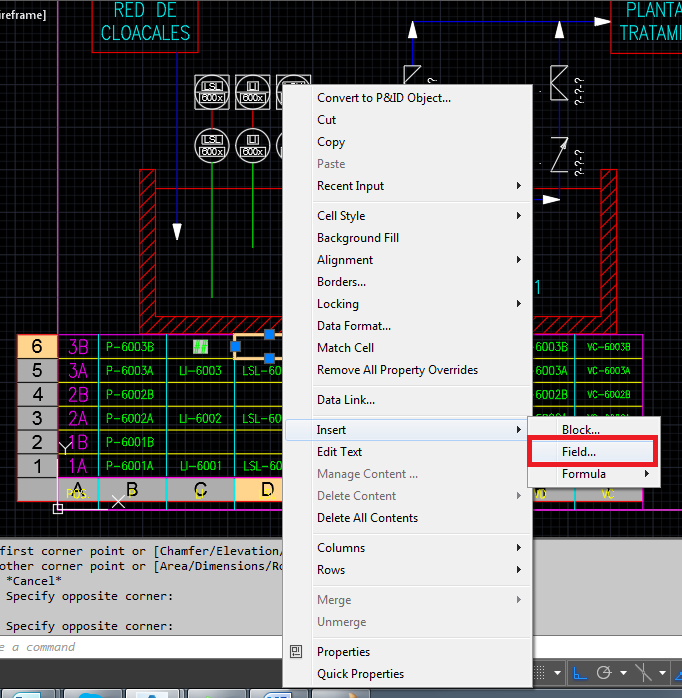Toggle the grid display status icon
This screenshot has height=698, width=682.
coord(539,673)
